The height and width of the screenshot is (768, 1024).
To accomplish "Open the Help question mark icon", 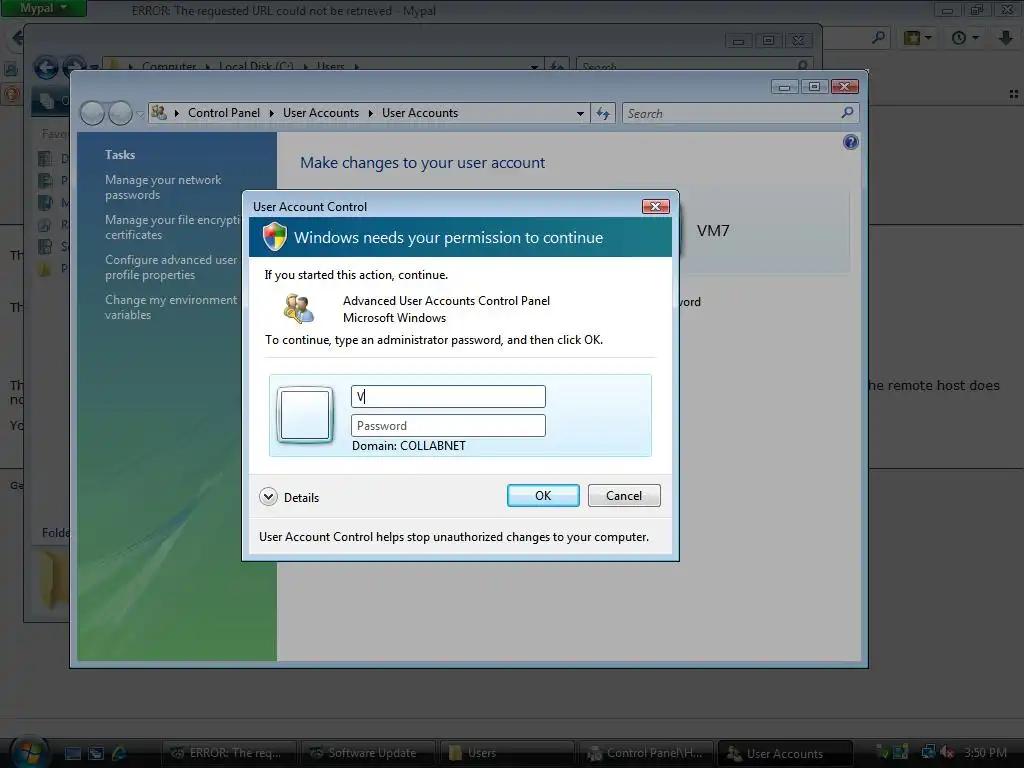I will pos(850,142).
